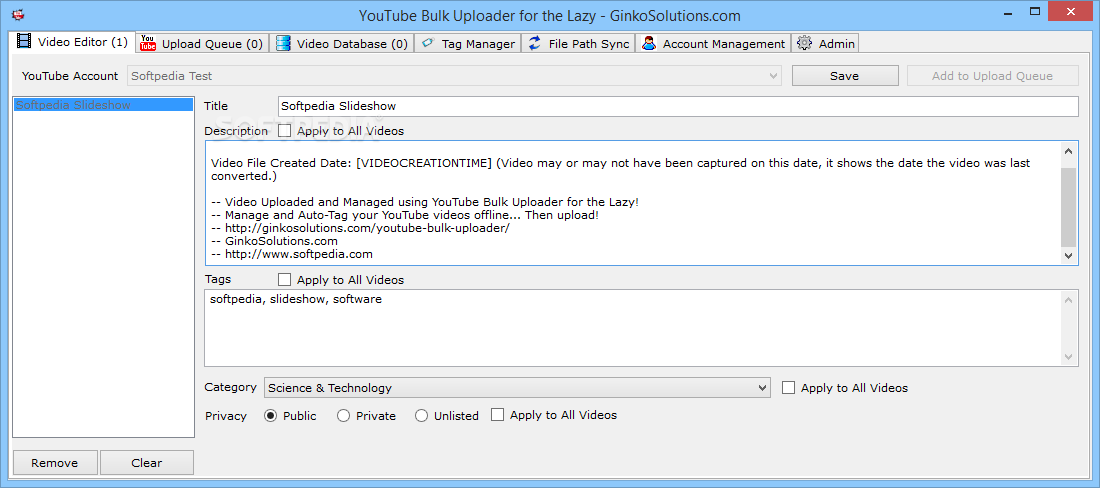Click the tag icon on Tag Manager tab
Screen dimensions: 1100x488
coord(428,43)
